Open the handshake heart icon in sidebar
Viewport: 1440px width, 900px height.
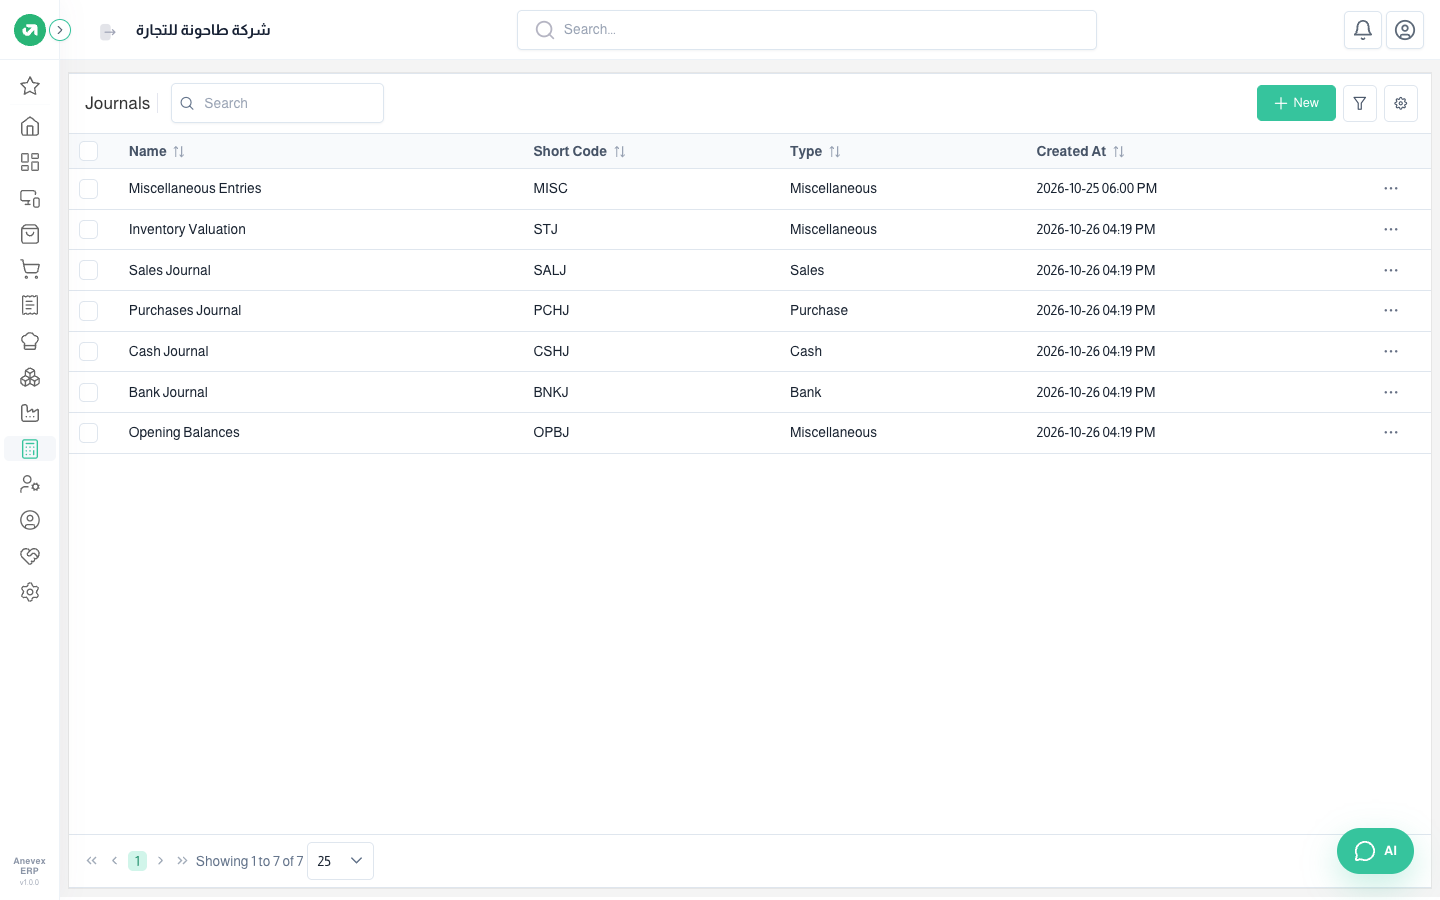30,556
